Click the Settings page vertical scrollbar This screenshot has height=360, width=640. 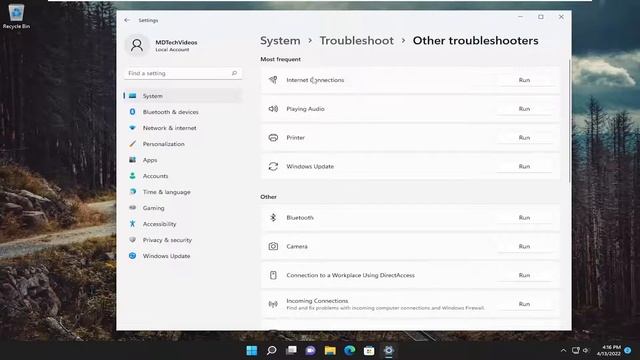click(569, 120)
